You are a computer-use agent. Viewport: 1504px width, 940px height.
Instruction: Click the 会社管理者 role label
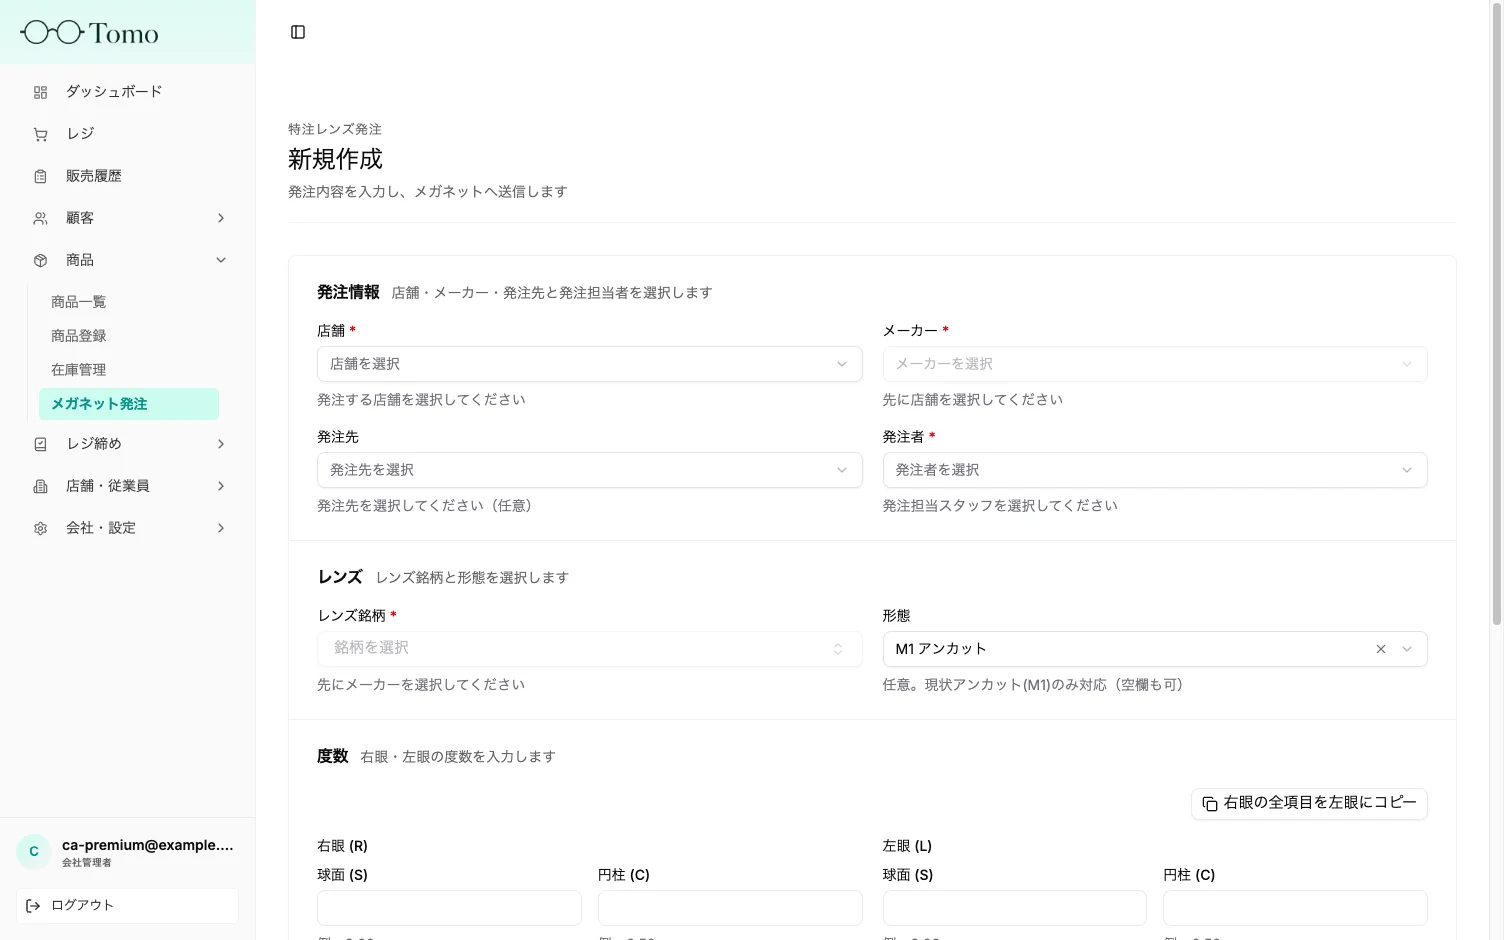click(87, 862)
